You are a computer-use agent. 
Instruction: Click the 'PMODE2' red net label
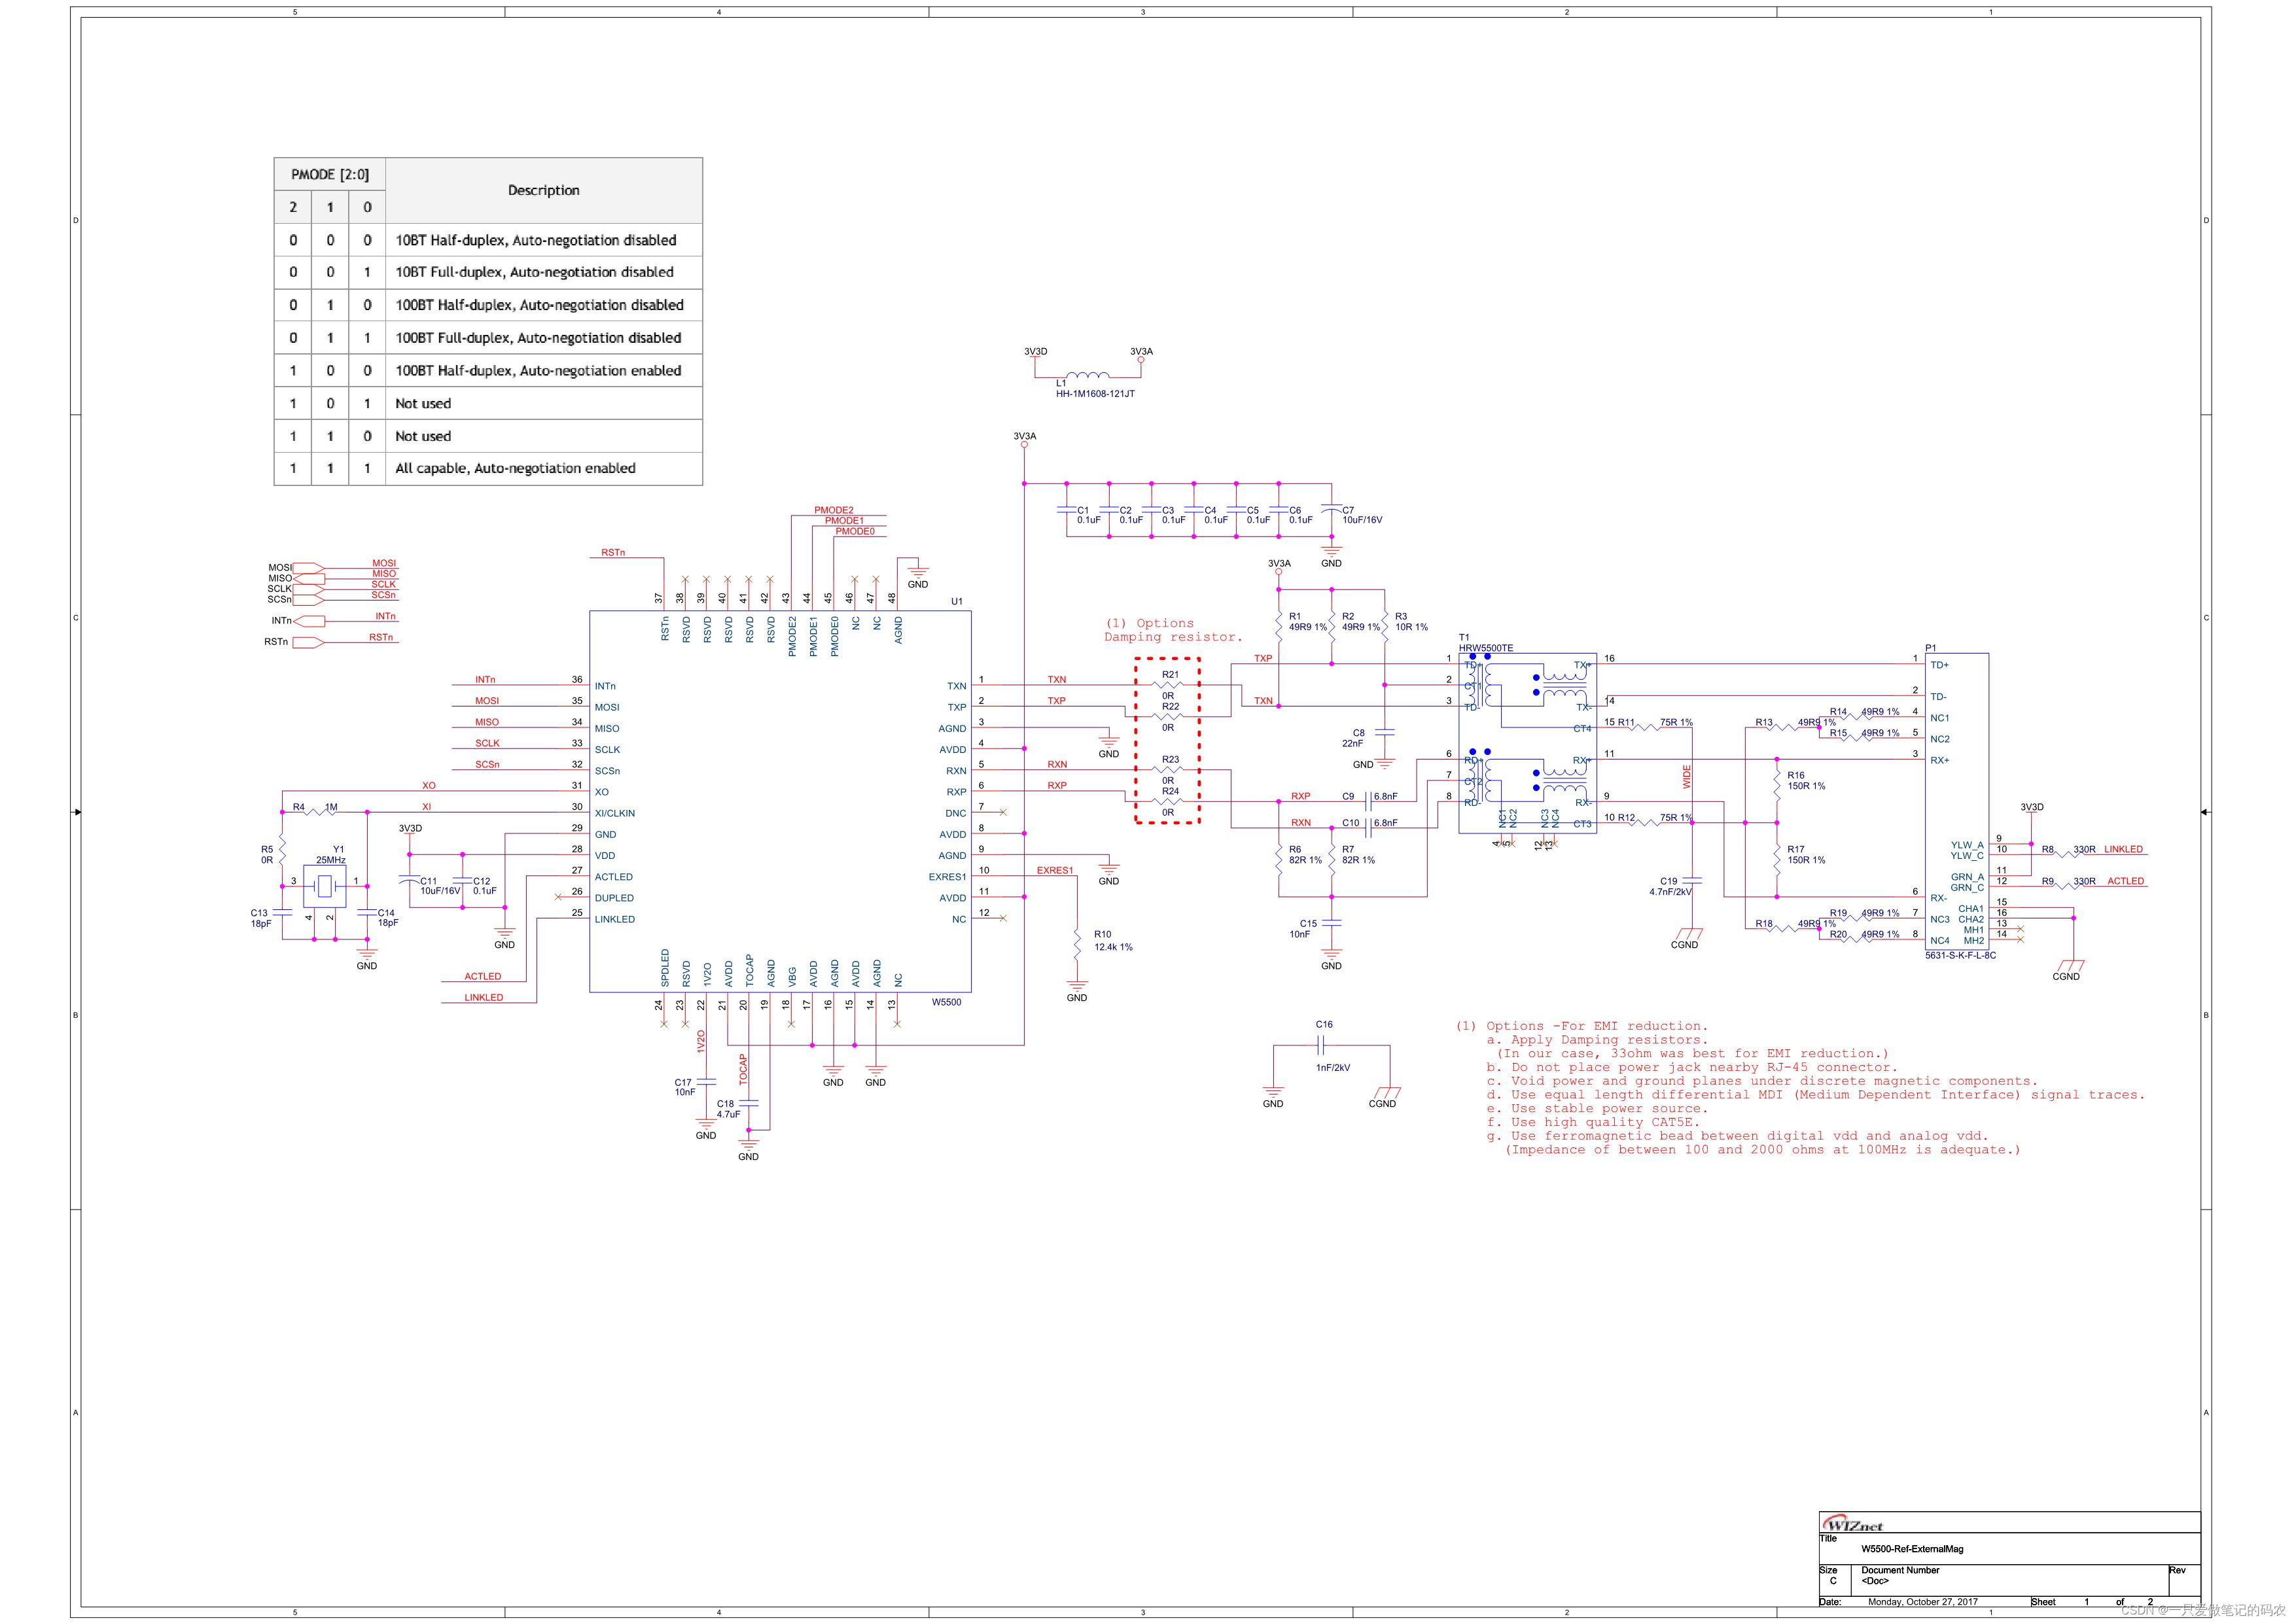tap(834, 510)
